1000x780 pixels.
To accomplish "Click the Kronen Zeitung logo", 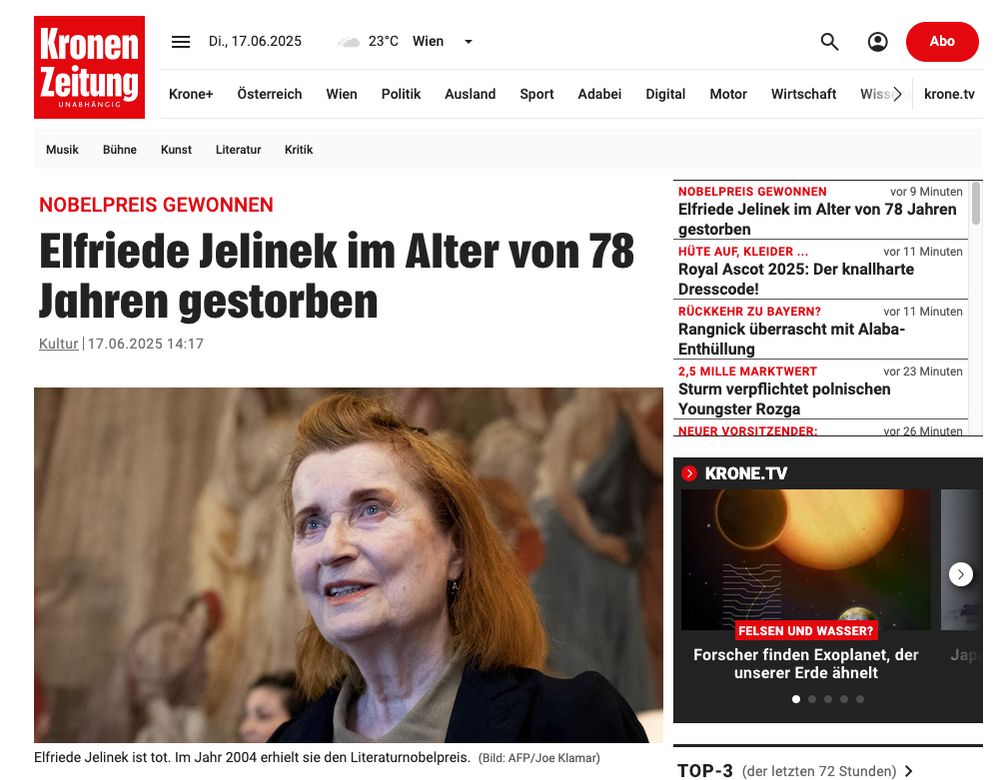I will (89, 67).
